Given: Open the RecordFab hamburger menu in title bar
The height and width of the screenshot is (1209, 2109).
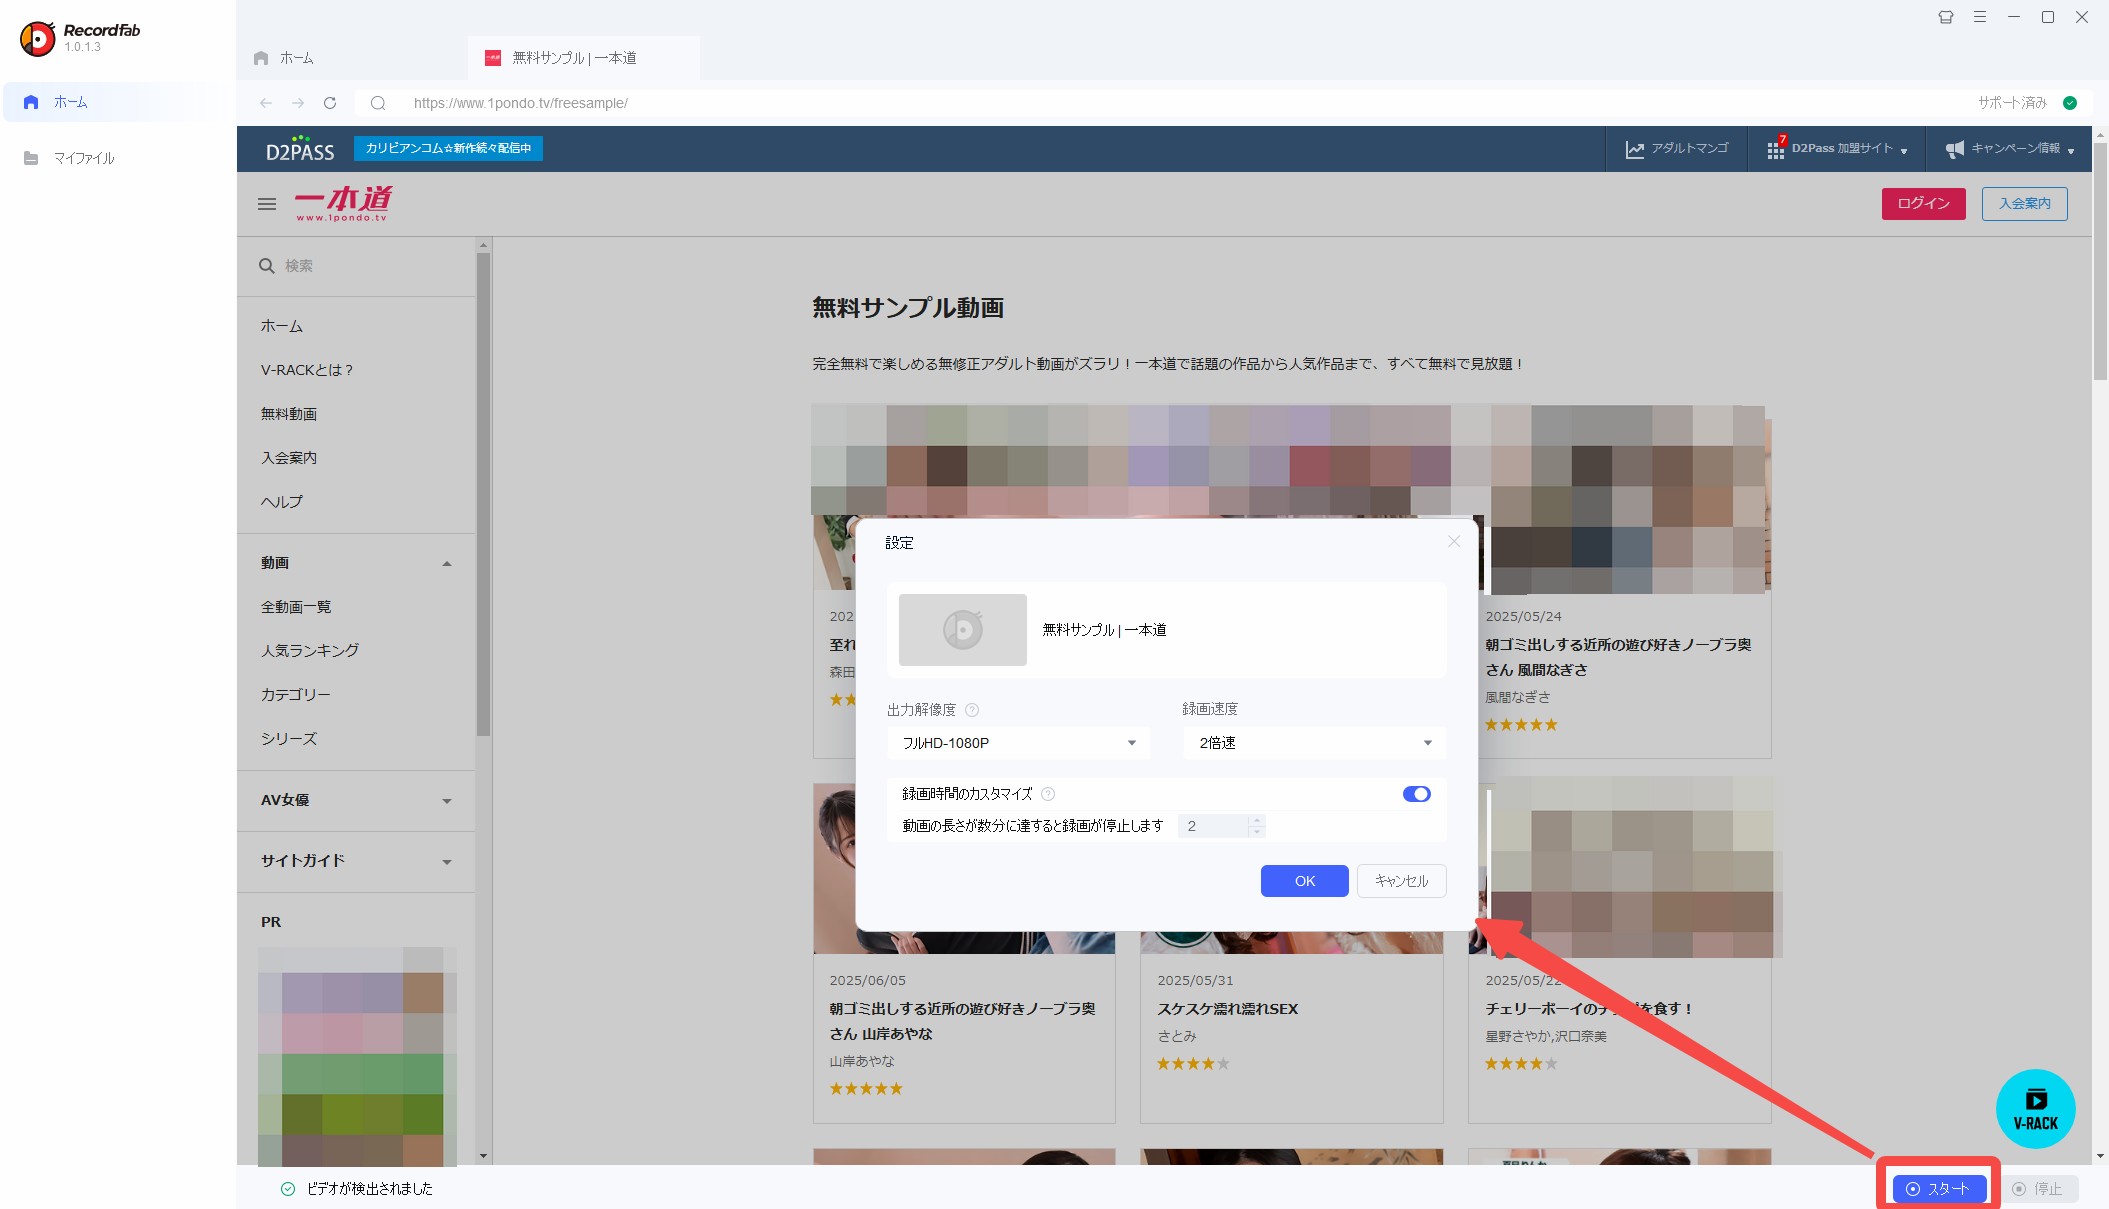Looking at the screenshot, I should click(1980, 17).
